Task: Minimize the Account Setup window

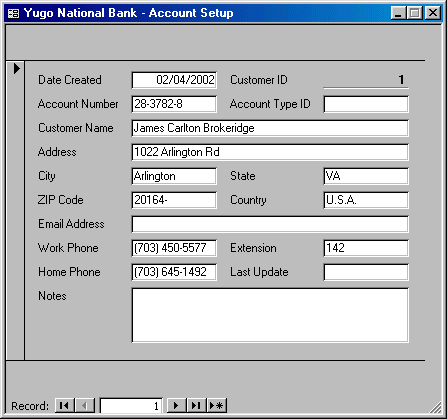Action: pos(398,13)
